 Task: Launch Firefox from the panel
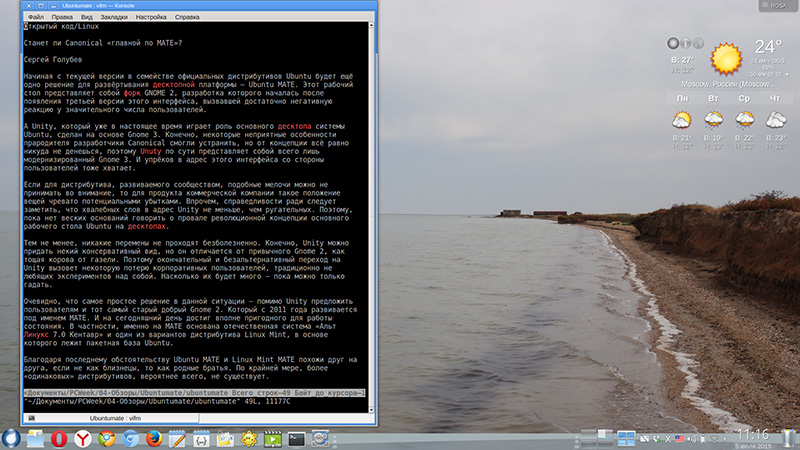click(x=154, y=439)
